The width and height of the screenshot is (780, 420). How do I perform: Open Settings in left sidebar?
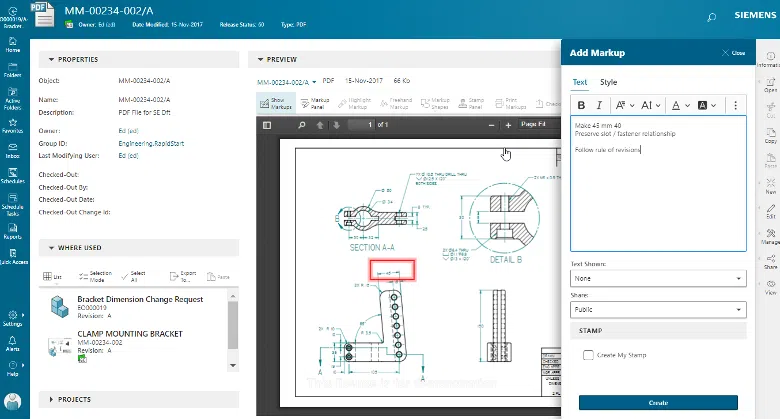point(12,318)
